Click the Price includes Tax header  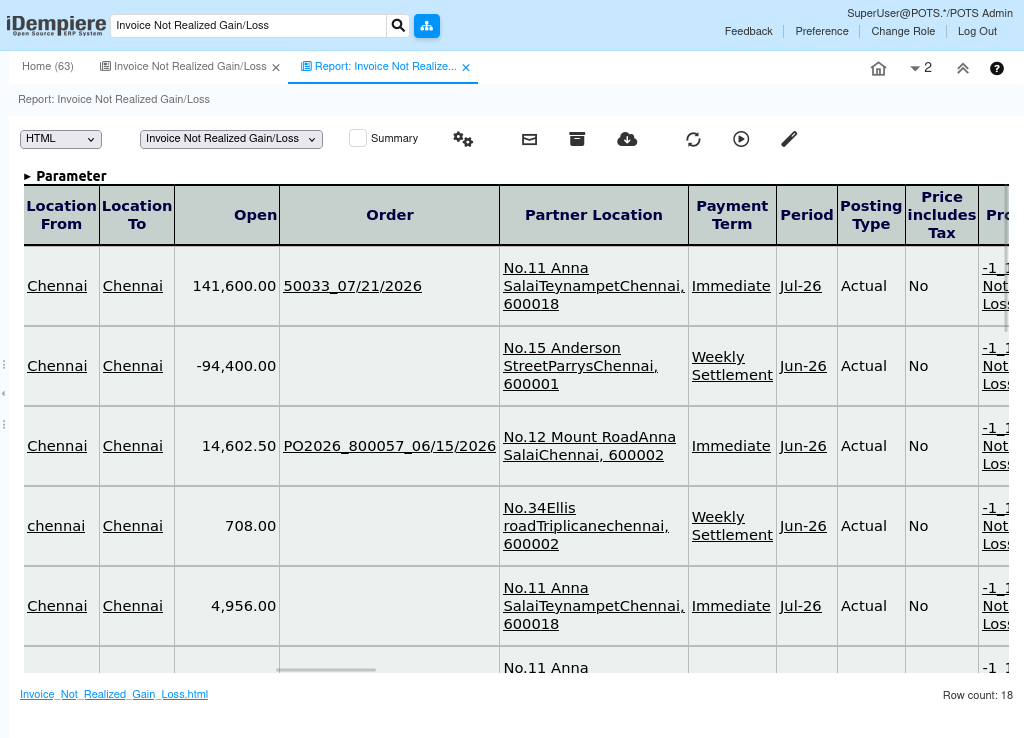pos(942,215)
